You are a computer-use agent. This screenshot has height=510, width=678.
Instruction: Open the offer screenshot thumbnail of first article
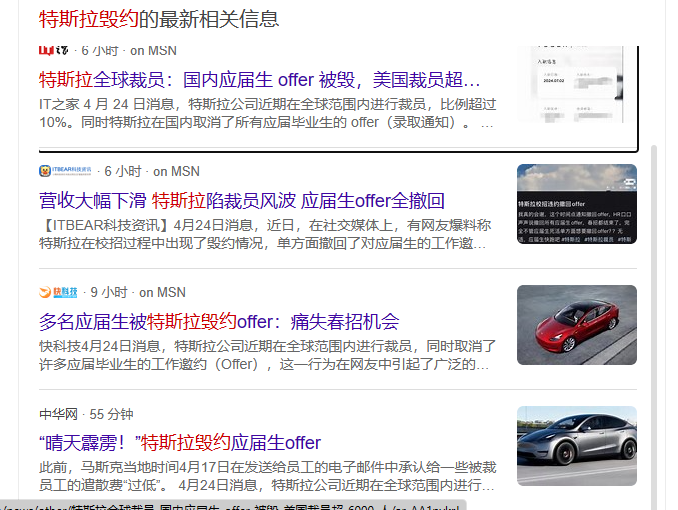577,84
